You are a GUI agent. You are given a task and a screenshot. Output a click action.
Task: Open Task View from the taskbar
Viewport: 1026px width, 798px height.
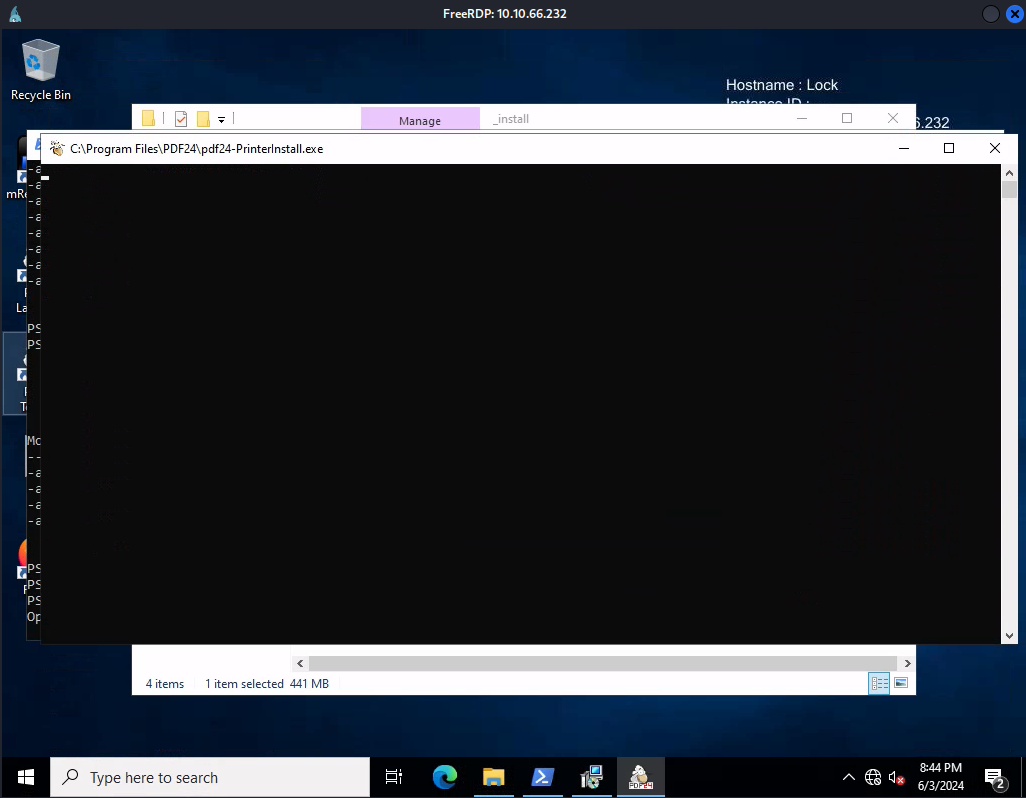pyautogui.click(x=394, y=777)
